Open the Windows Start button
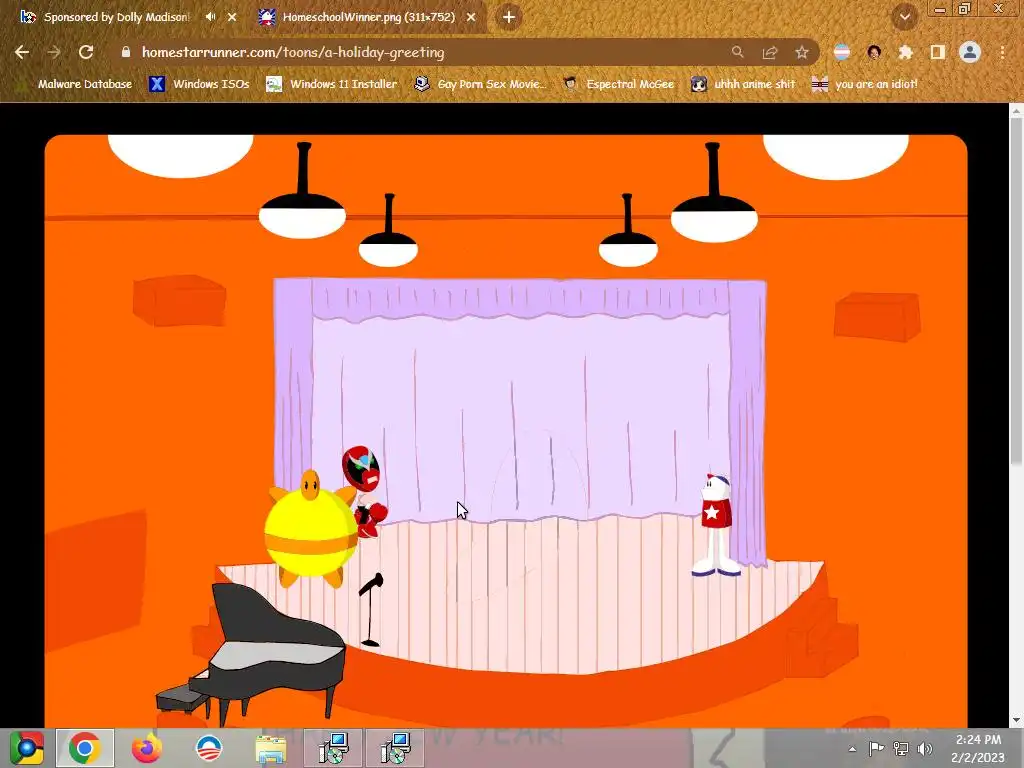1024x768 pixels. coord(27,748)
